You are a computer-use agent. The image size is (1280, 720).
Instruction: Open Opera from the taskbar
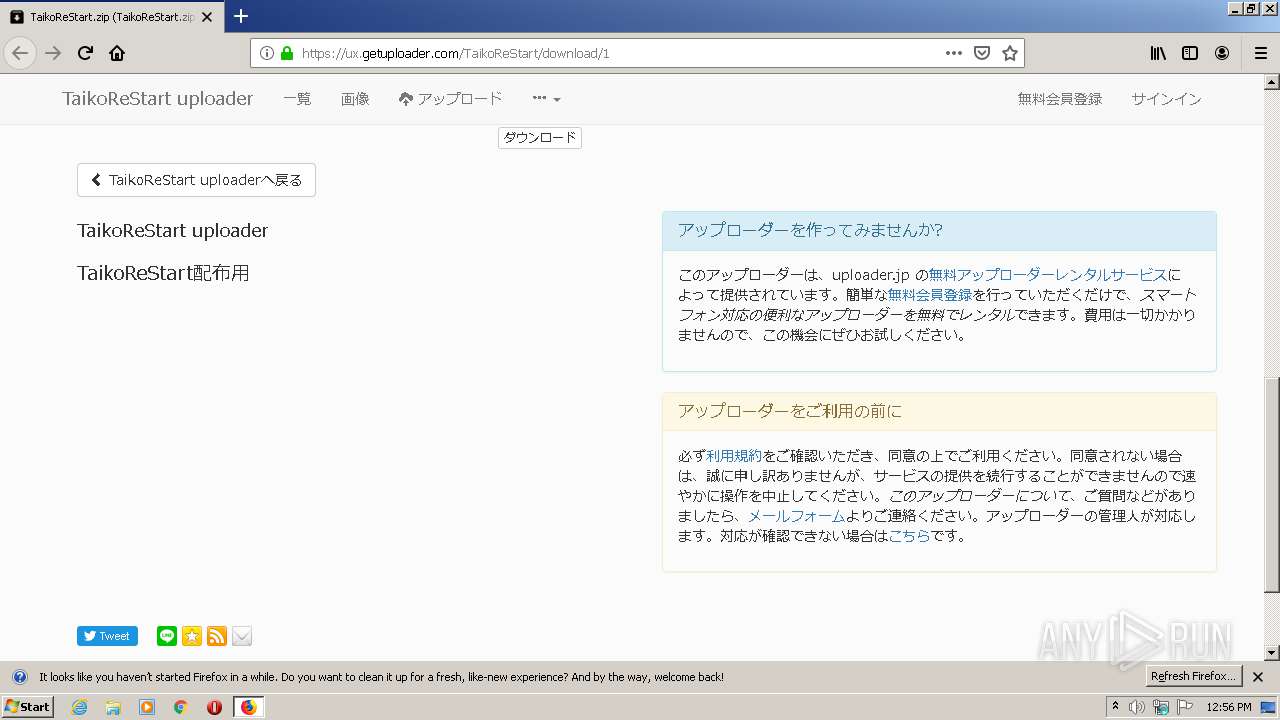pos(214,707)
